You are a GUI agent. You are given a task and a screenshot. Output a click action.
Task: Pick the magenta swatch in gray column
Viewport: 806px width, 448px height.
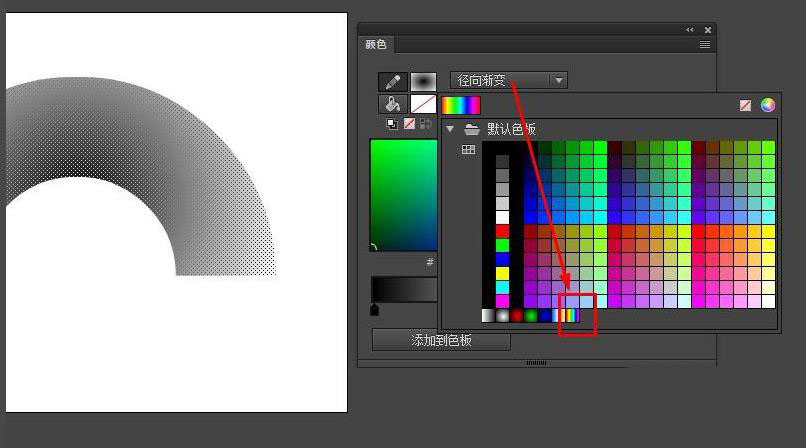pos(502,301)
